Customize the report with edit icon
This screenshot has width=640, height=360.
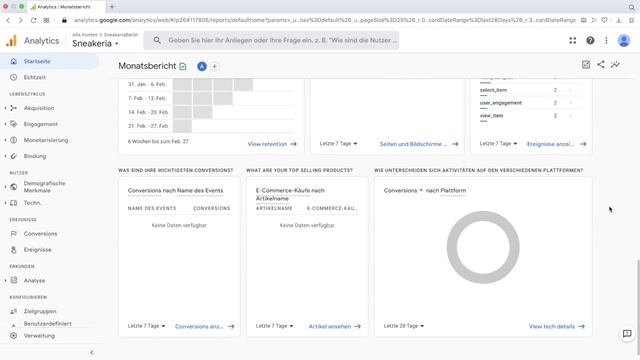coord(586,64)
